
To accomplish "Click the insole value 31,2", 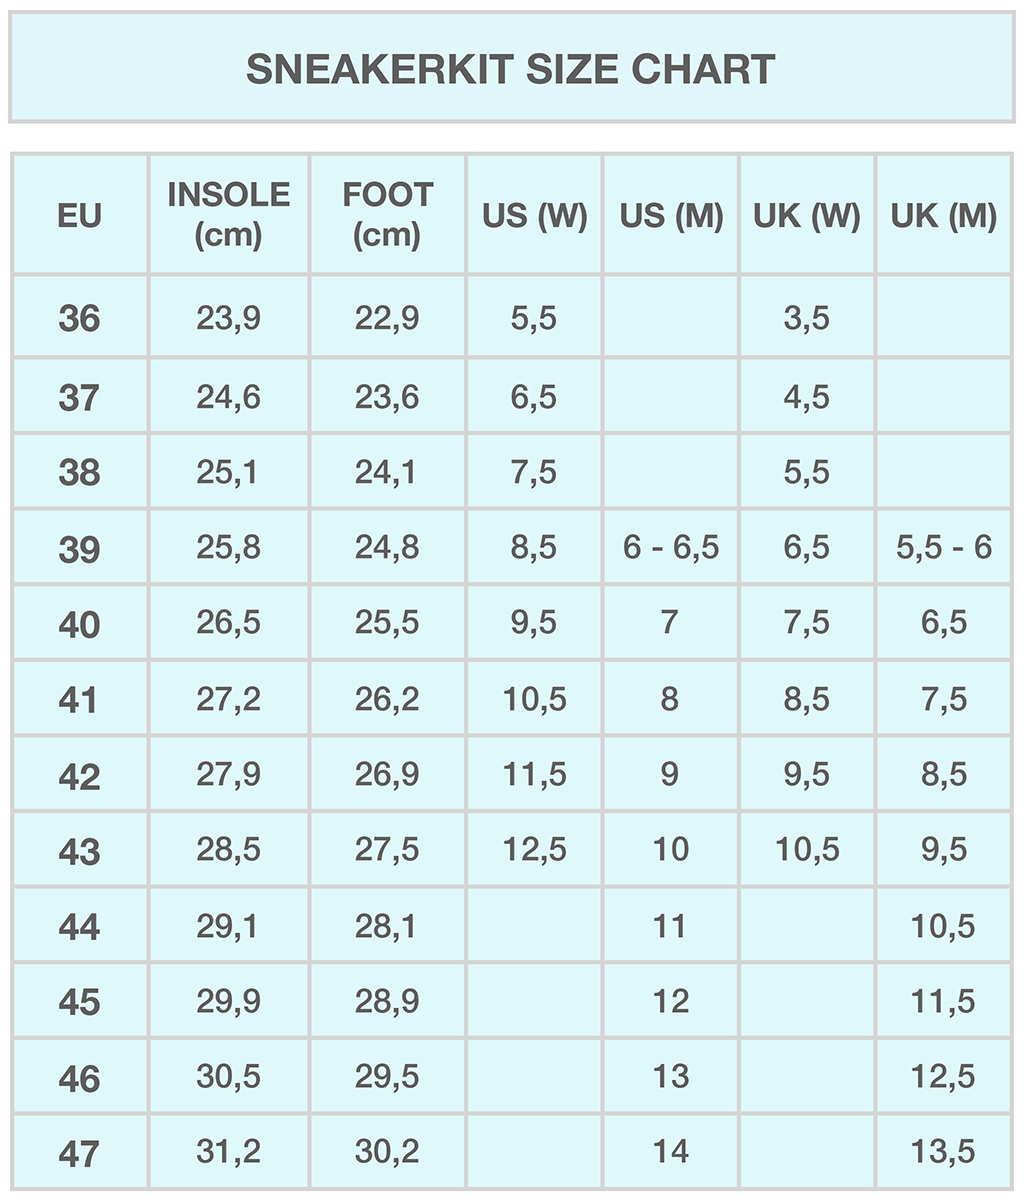I will [x=229, y=1152].
